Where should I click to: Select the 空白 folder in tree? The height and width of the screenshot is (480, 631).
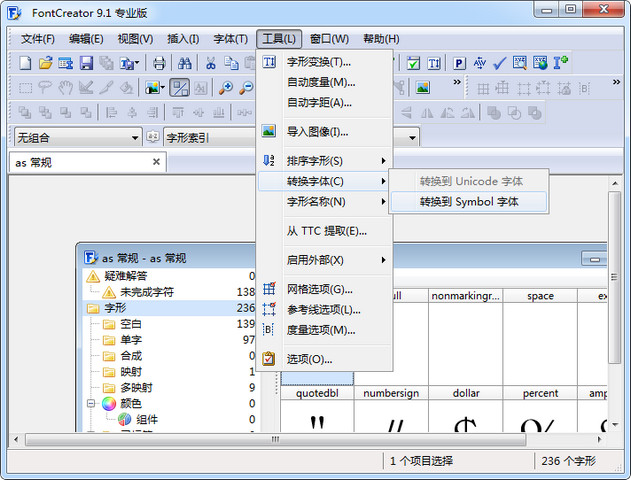pyautogui.click(x=130, y=324)
